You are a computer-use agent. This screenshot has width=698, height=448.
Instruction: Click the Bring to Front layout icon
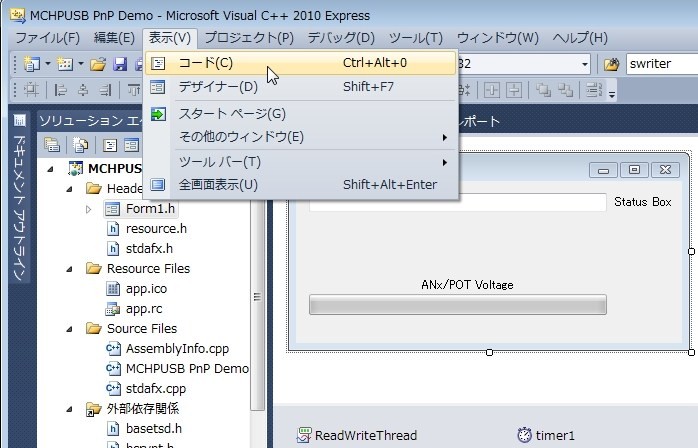tap(543, 90)
